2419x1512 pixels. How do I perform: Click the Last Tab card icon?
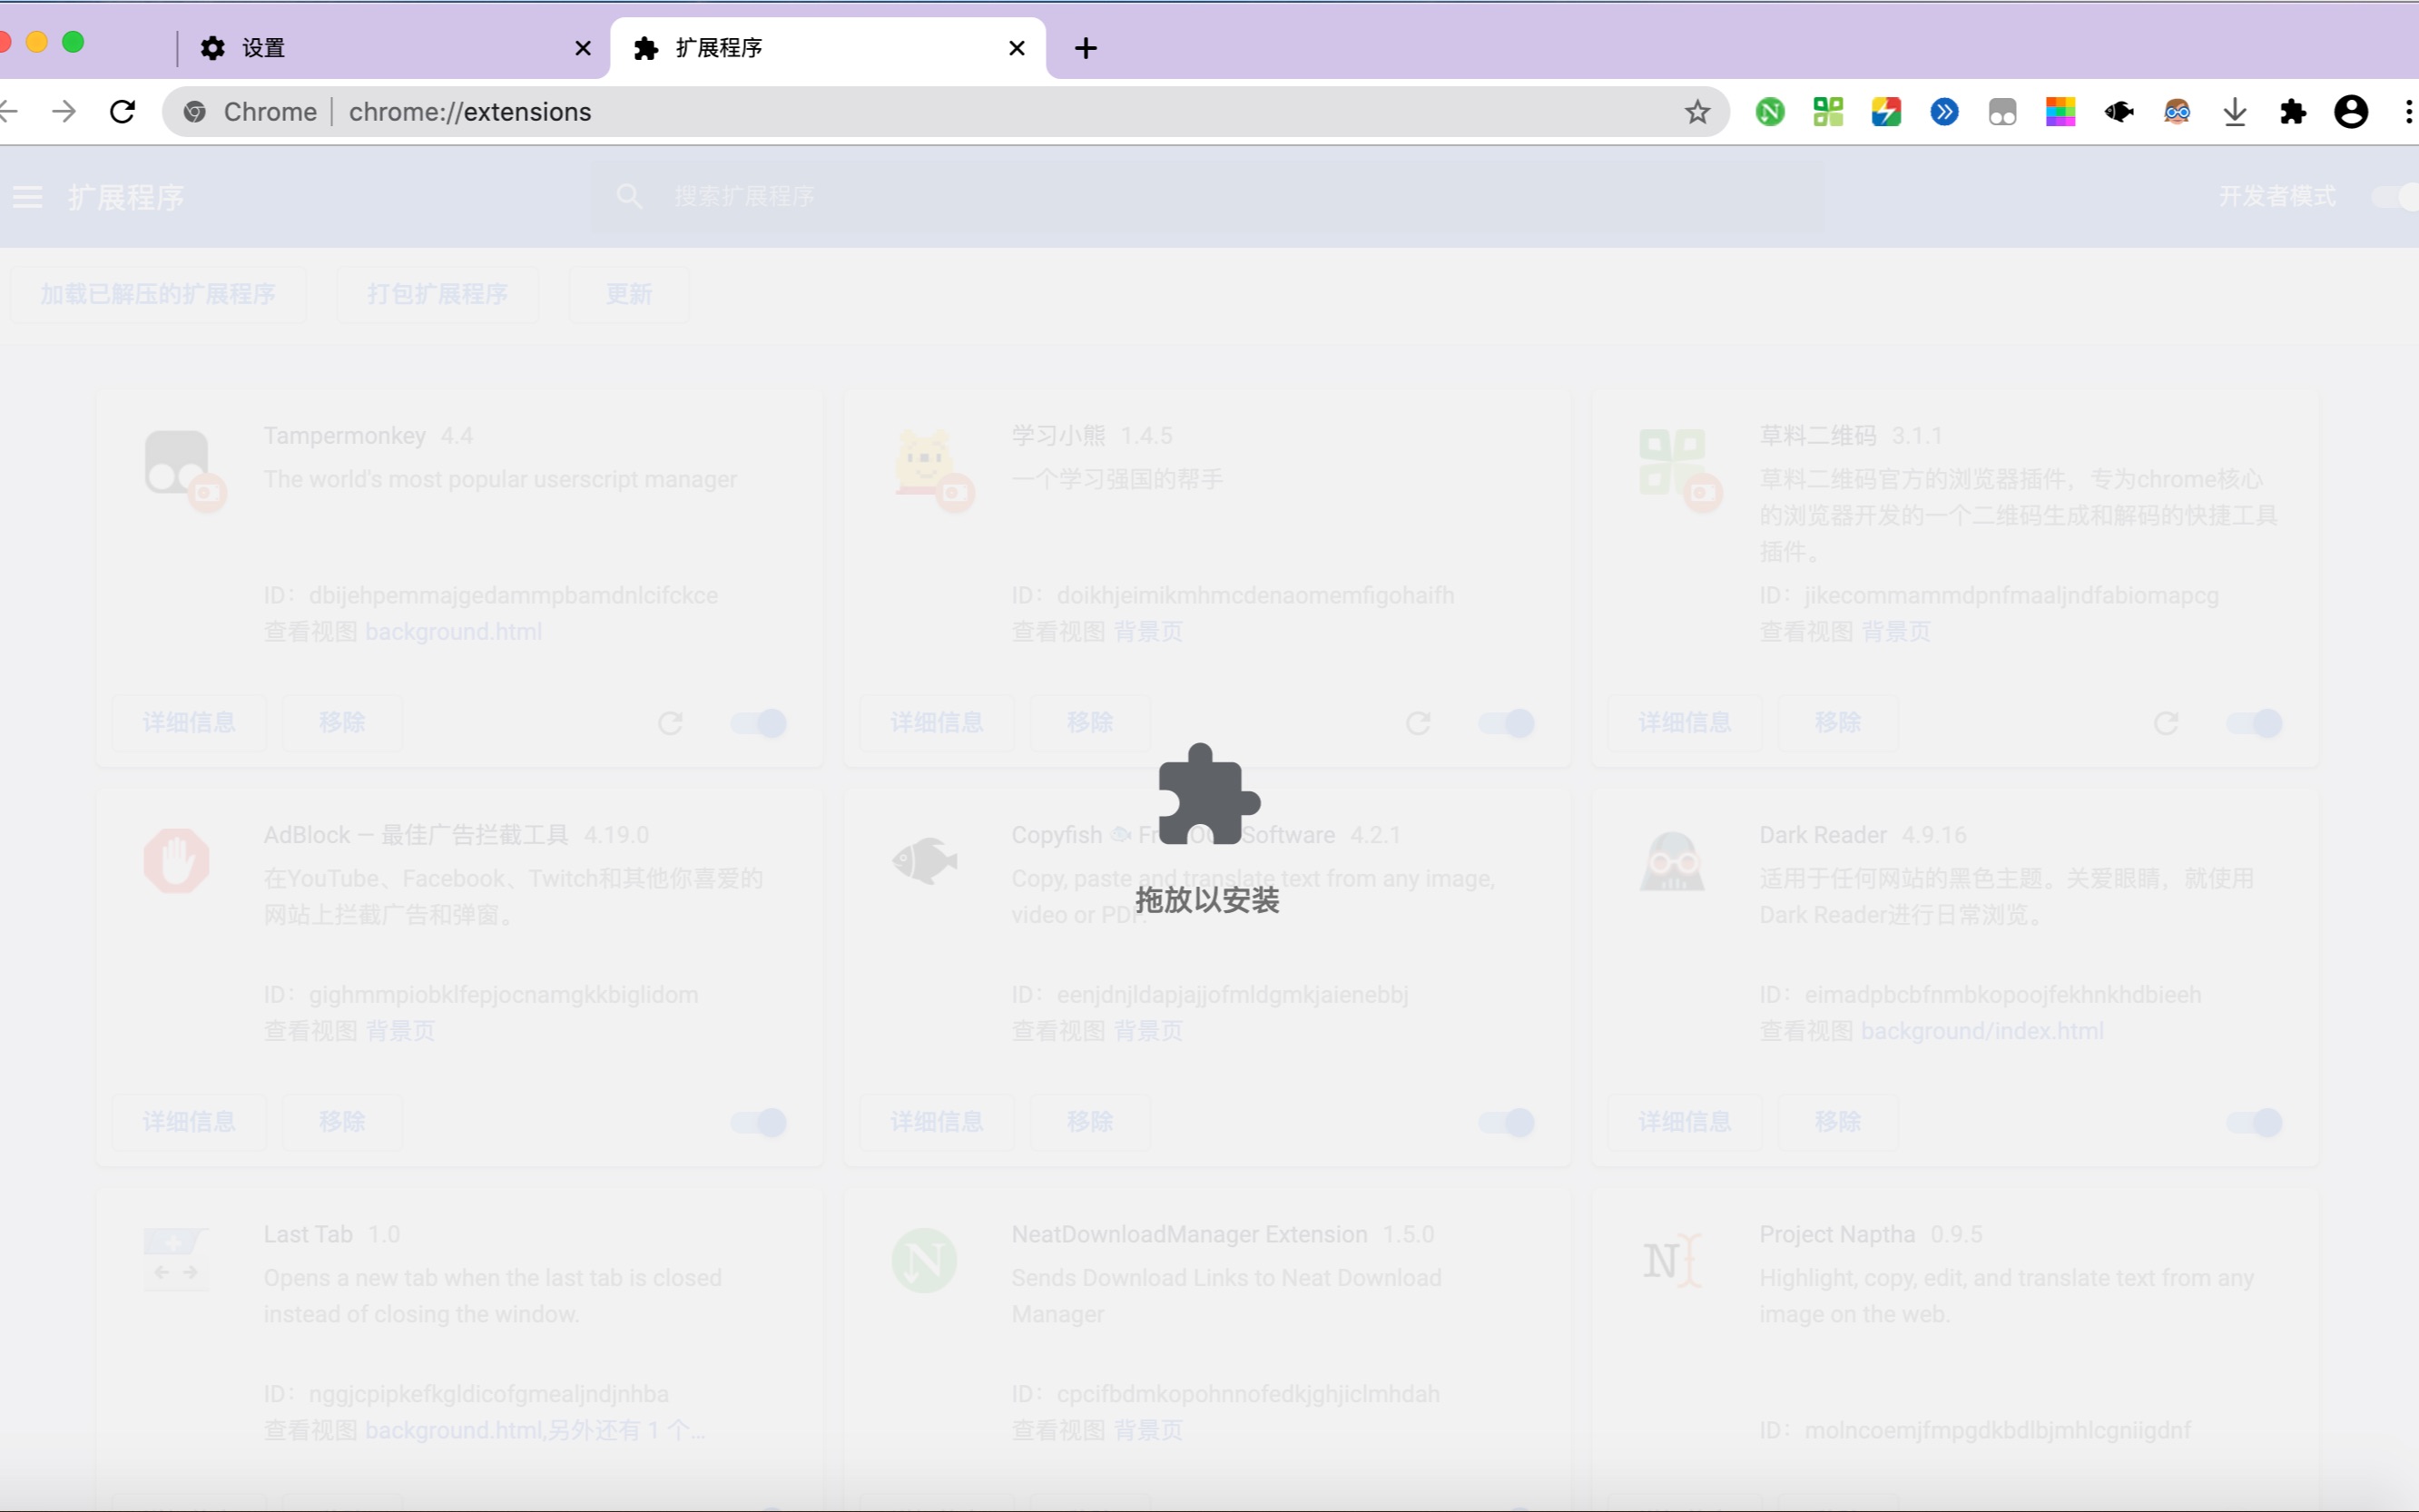pos(176,1260)
